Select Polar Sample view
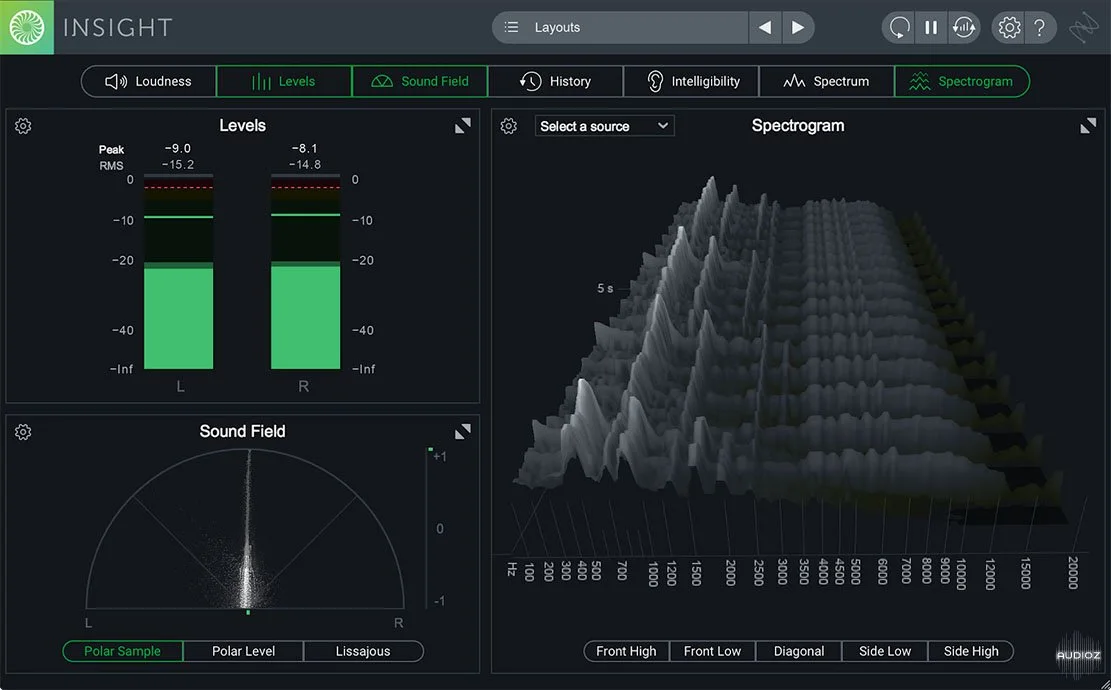Viewport: 1111px width, 690px height. [123, 651]
